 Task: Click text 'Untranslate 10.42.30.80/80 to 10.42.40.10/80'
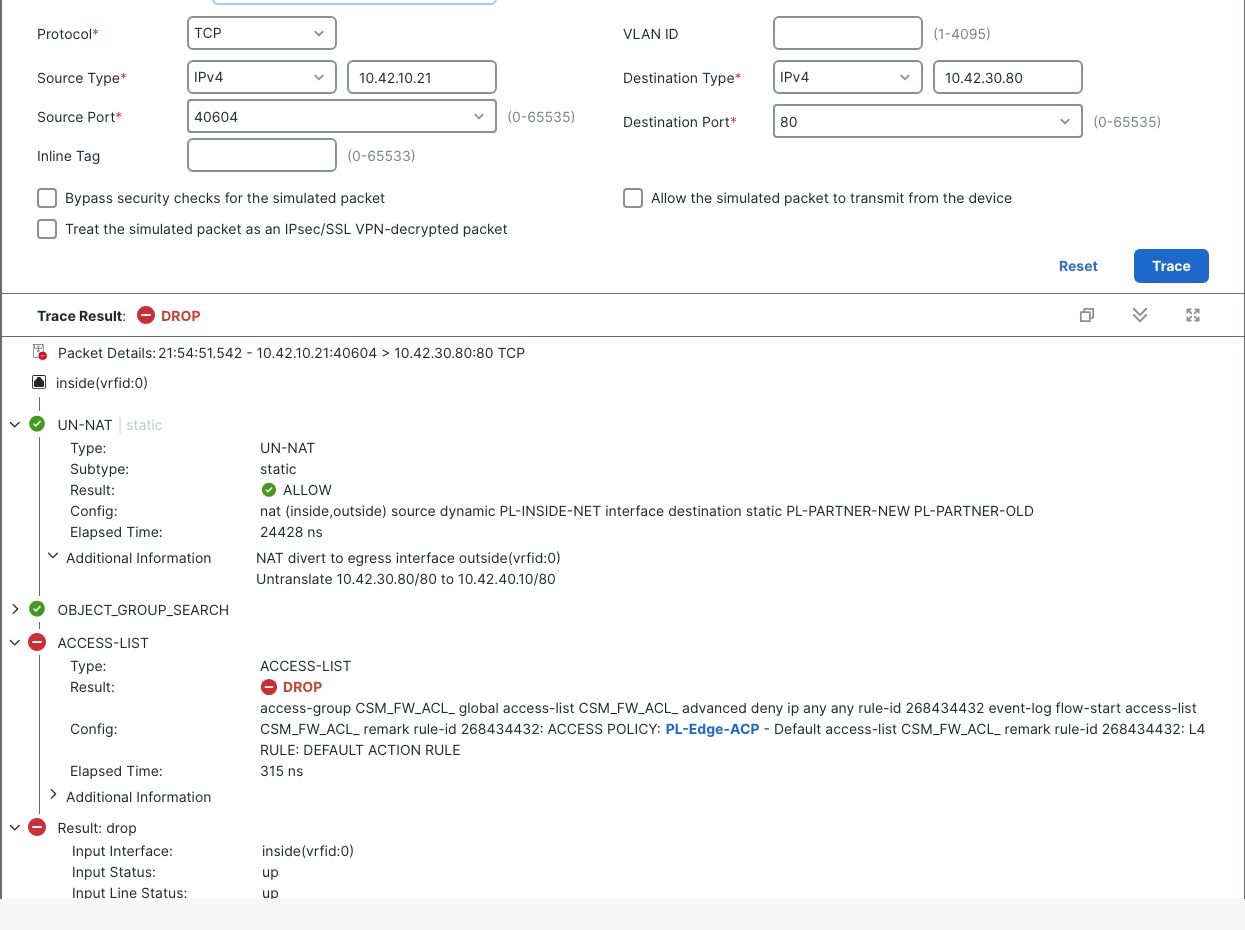406,579
